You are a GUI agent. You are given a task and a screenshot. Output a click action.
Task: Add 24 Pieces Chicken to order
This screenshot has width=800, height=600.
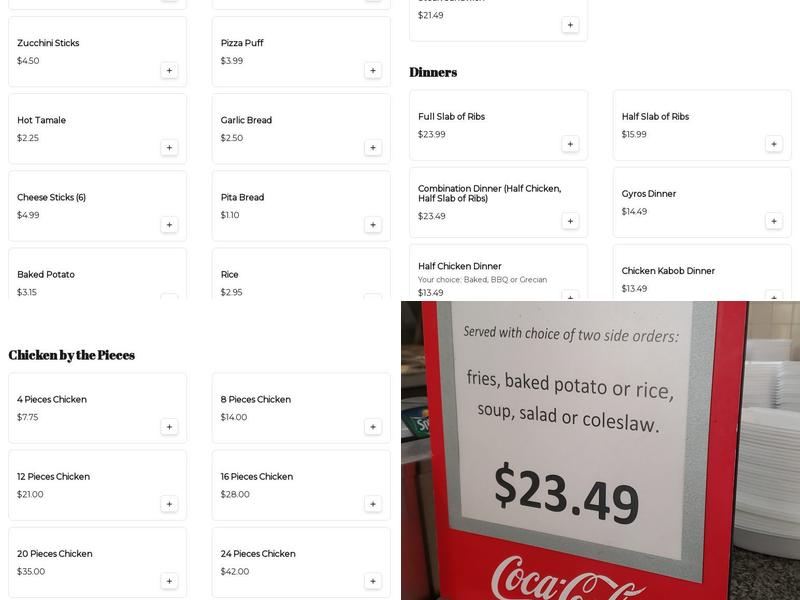pos(373,581)
